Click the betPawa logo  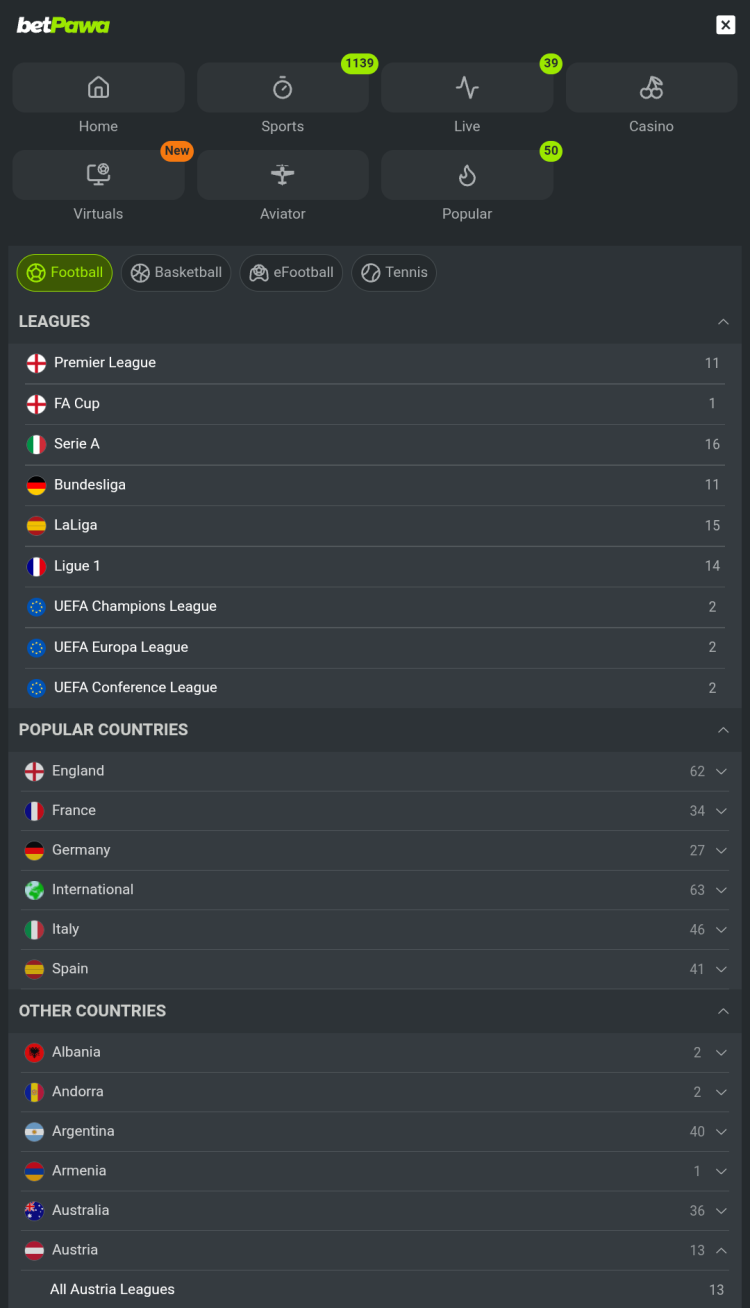(x=63, y=25)
